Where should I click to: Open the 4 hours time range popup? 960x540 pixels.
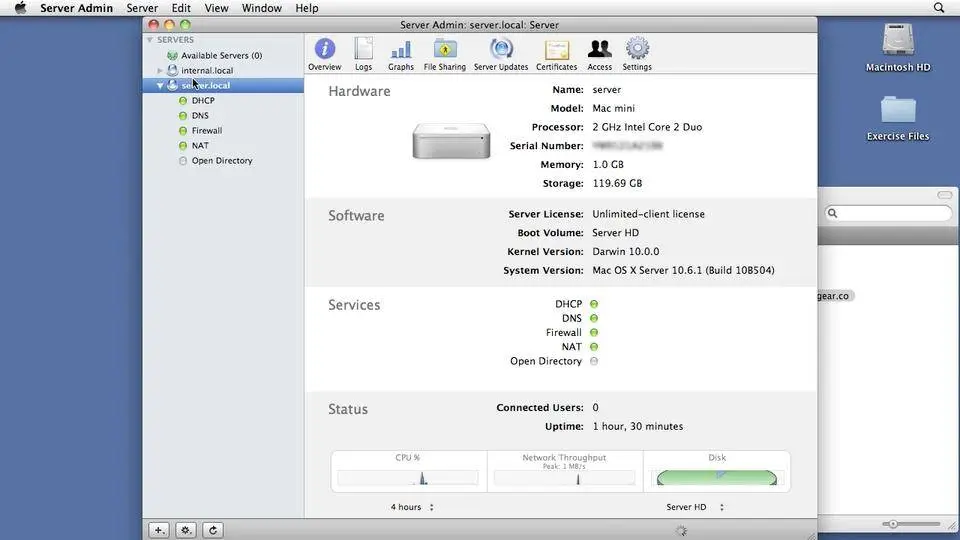[x=412, y=507]
